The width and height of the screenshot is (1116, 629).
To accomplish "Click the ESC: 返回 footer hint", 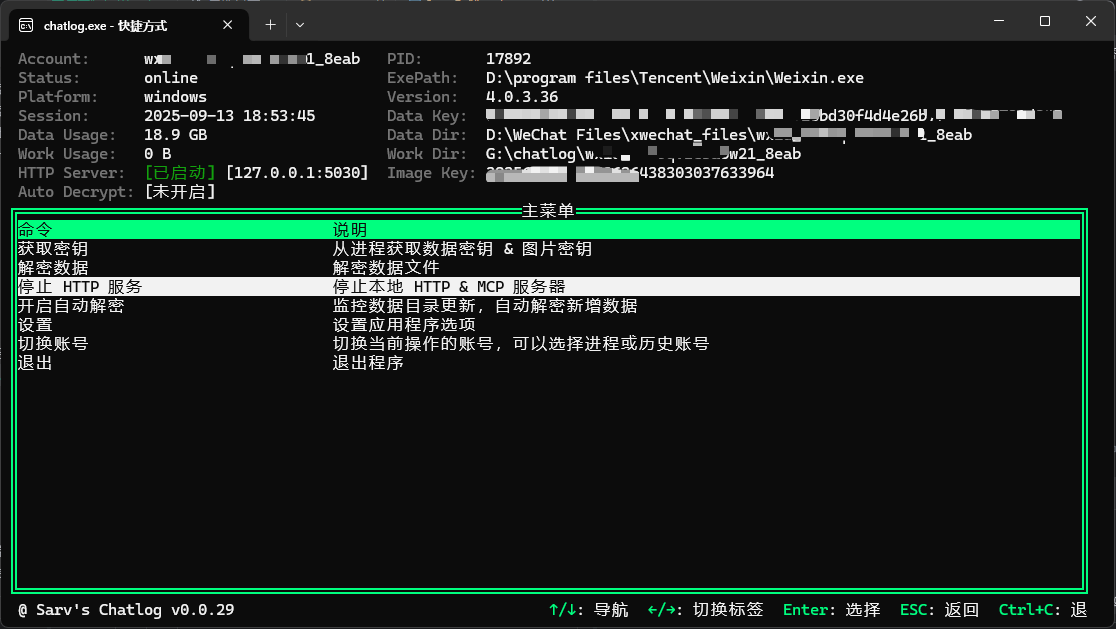I will coord(939,610).
